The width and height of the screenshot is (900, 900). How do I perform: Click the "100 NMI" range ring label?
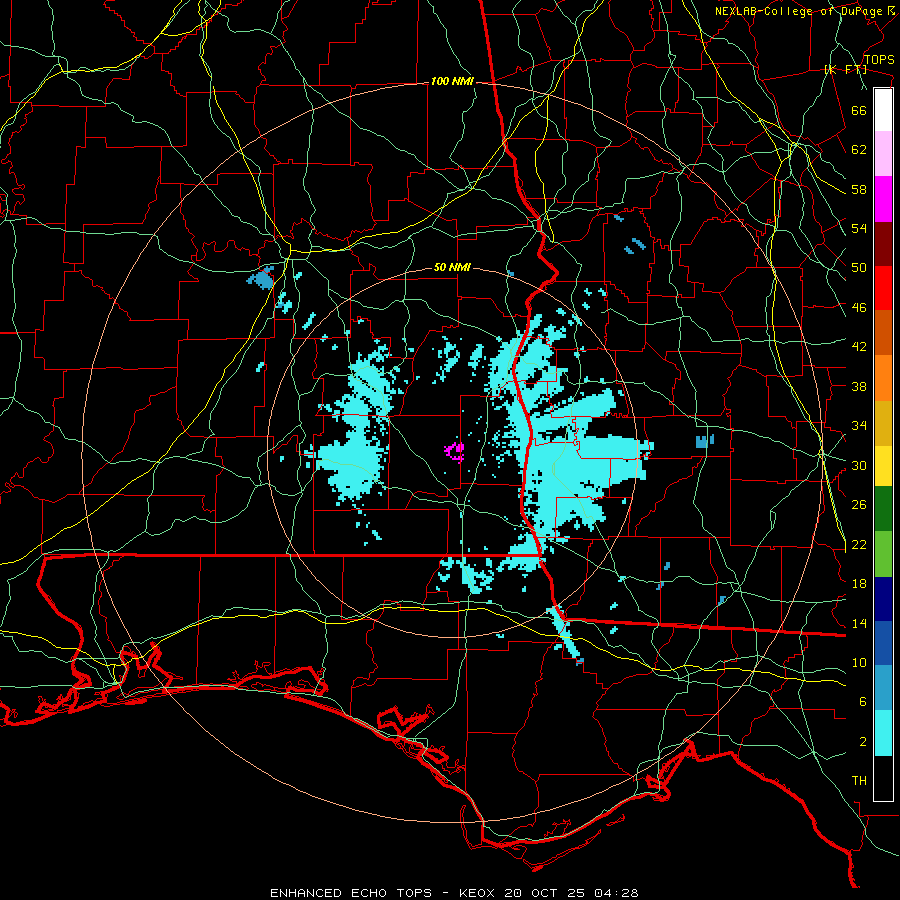[x=452, y=82]
